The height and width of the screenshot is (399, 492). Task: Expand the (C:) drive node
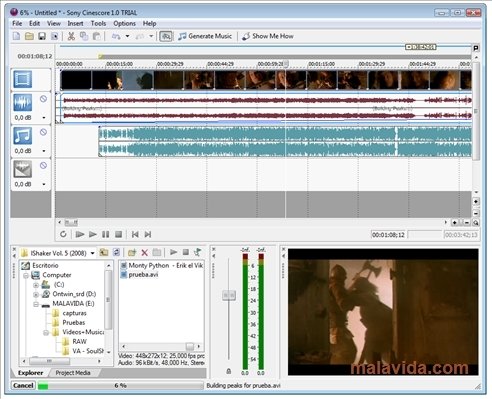click(x=36, y=285)
